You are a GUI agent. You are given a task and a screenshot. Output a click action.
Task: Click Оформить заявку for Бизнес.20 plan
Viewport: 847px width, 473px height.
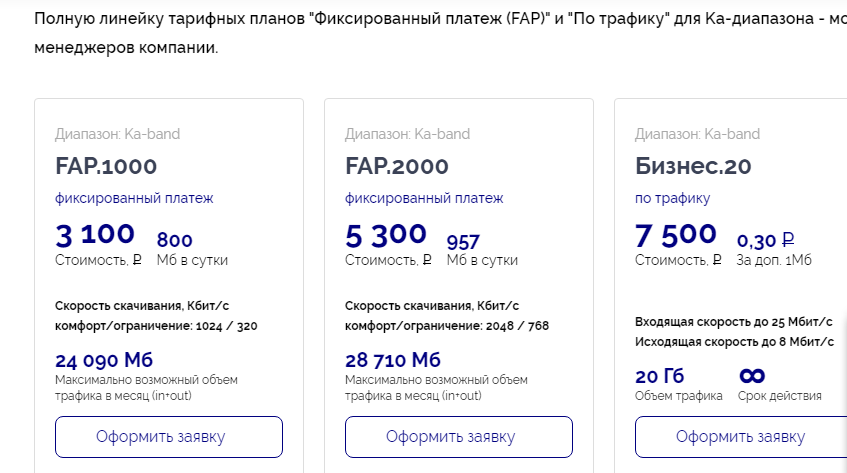coord(741,437)
